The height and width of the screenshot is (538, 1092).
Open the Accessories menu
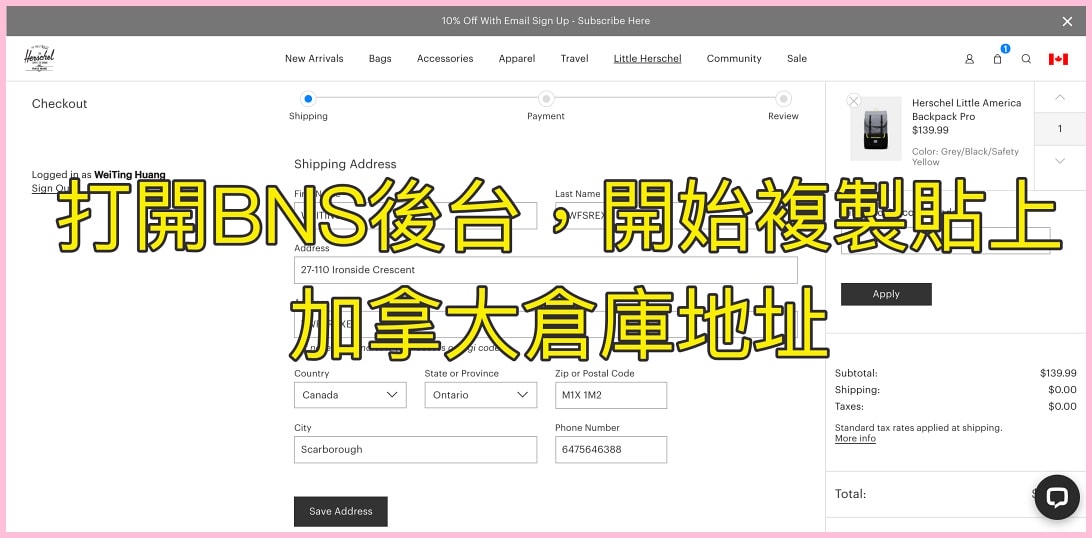coord(445,58)
